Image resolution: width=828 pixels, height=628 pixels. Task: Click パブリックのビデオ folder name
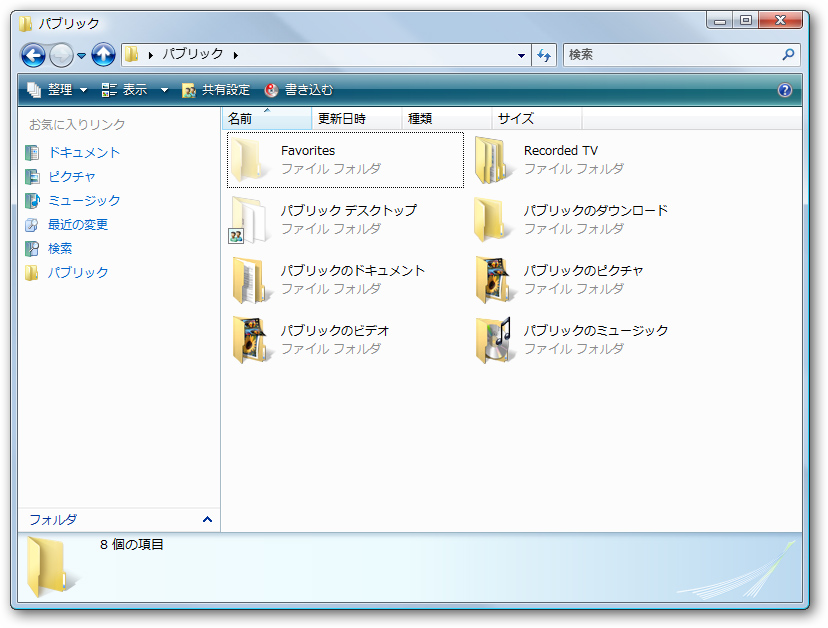click(x=335, y=331)
